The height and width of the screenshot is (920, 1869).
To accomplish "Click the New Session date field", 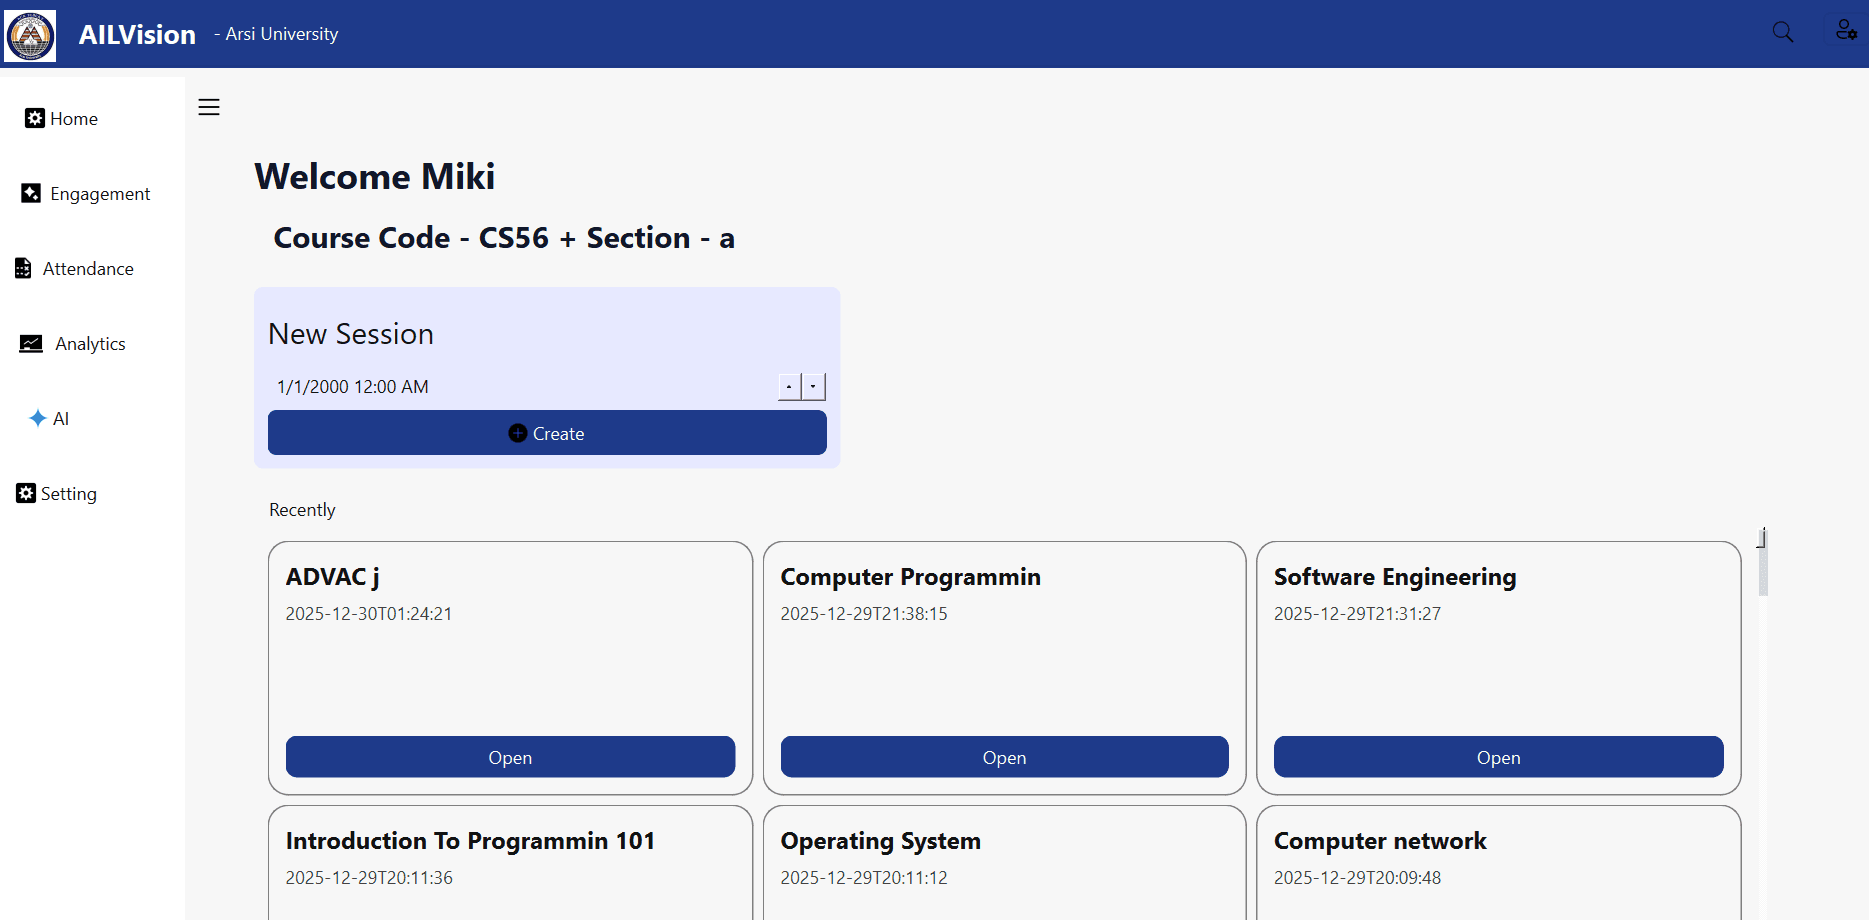I will (520, 386).
